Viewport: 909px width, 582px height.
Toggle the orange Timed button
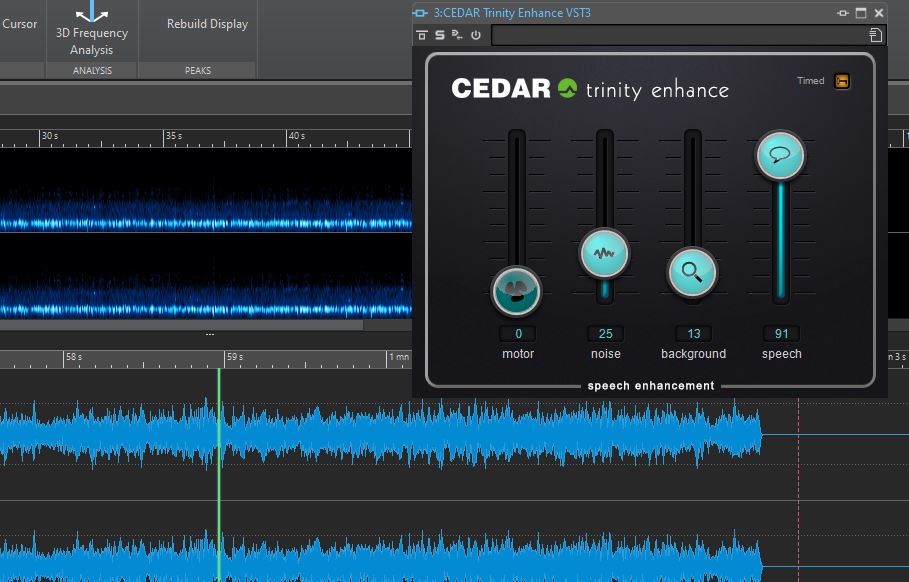[x=842, y=81]
